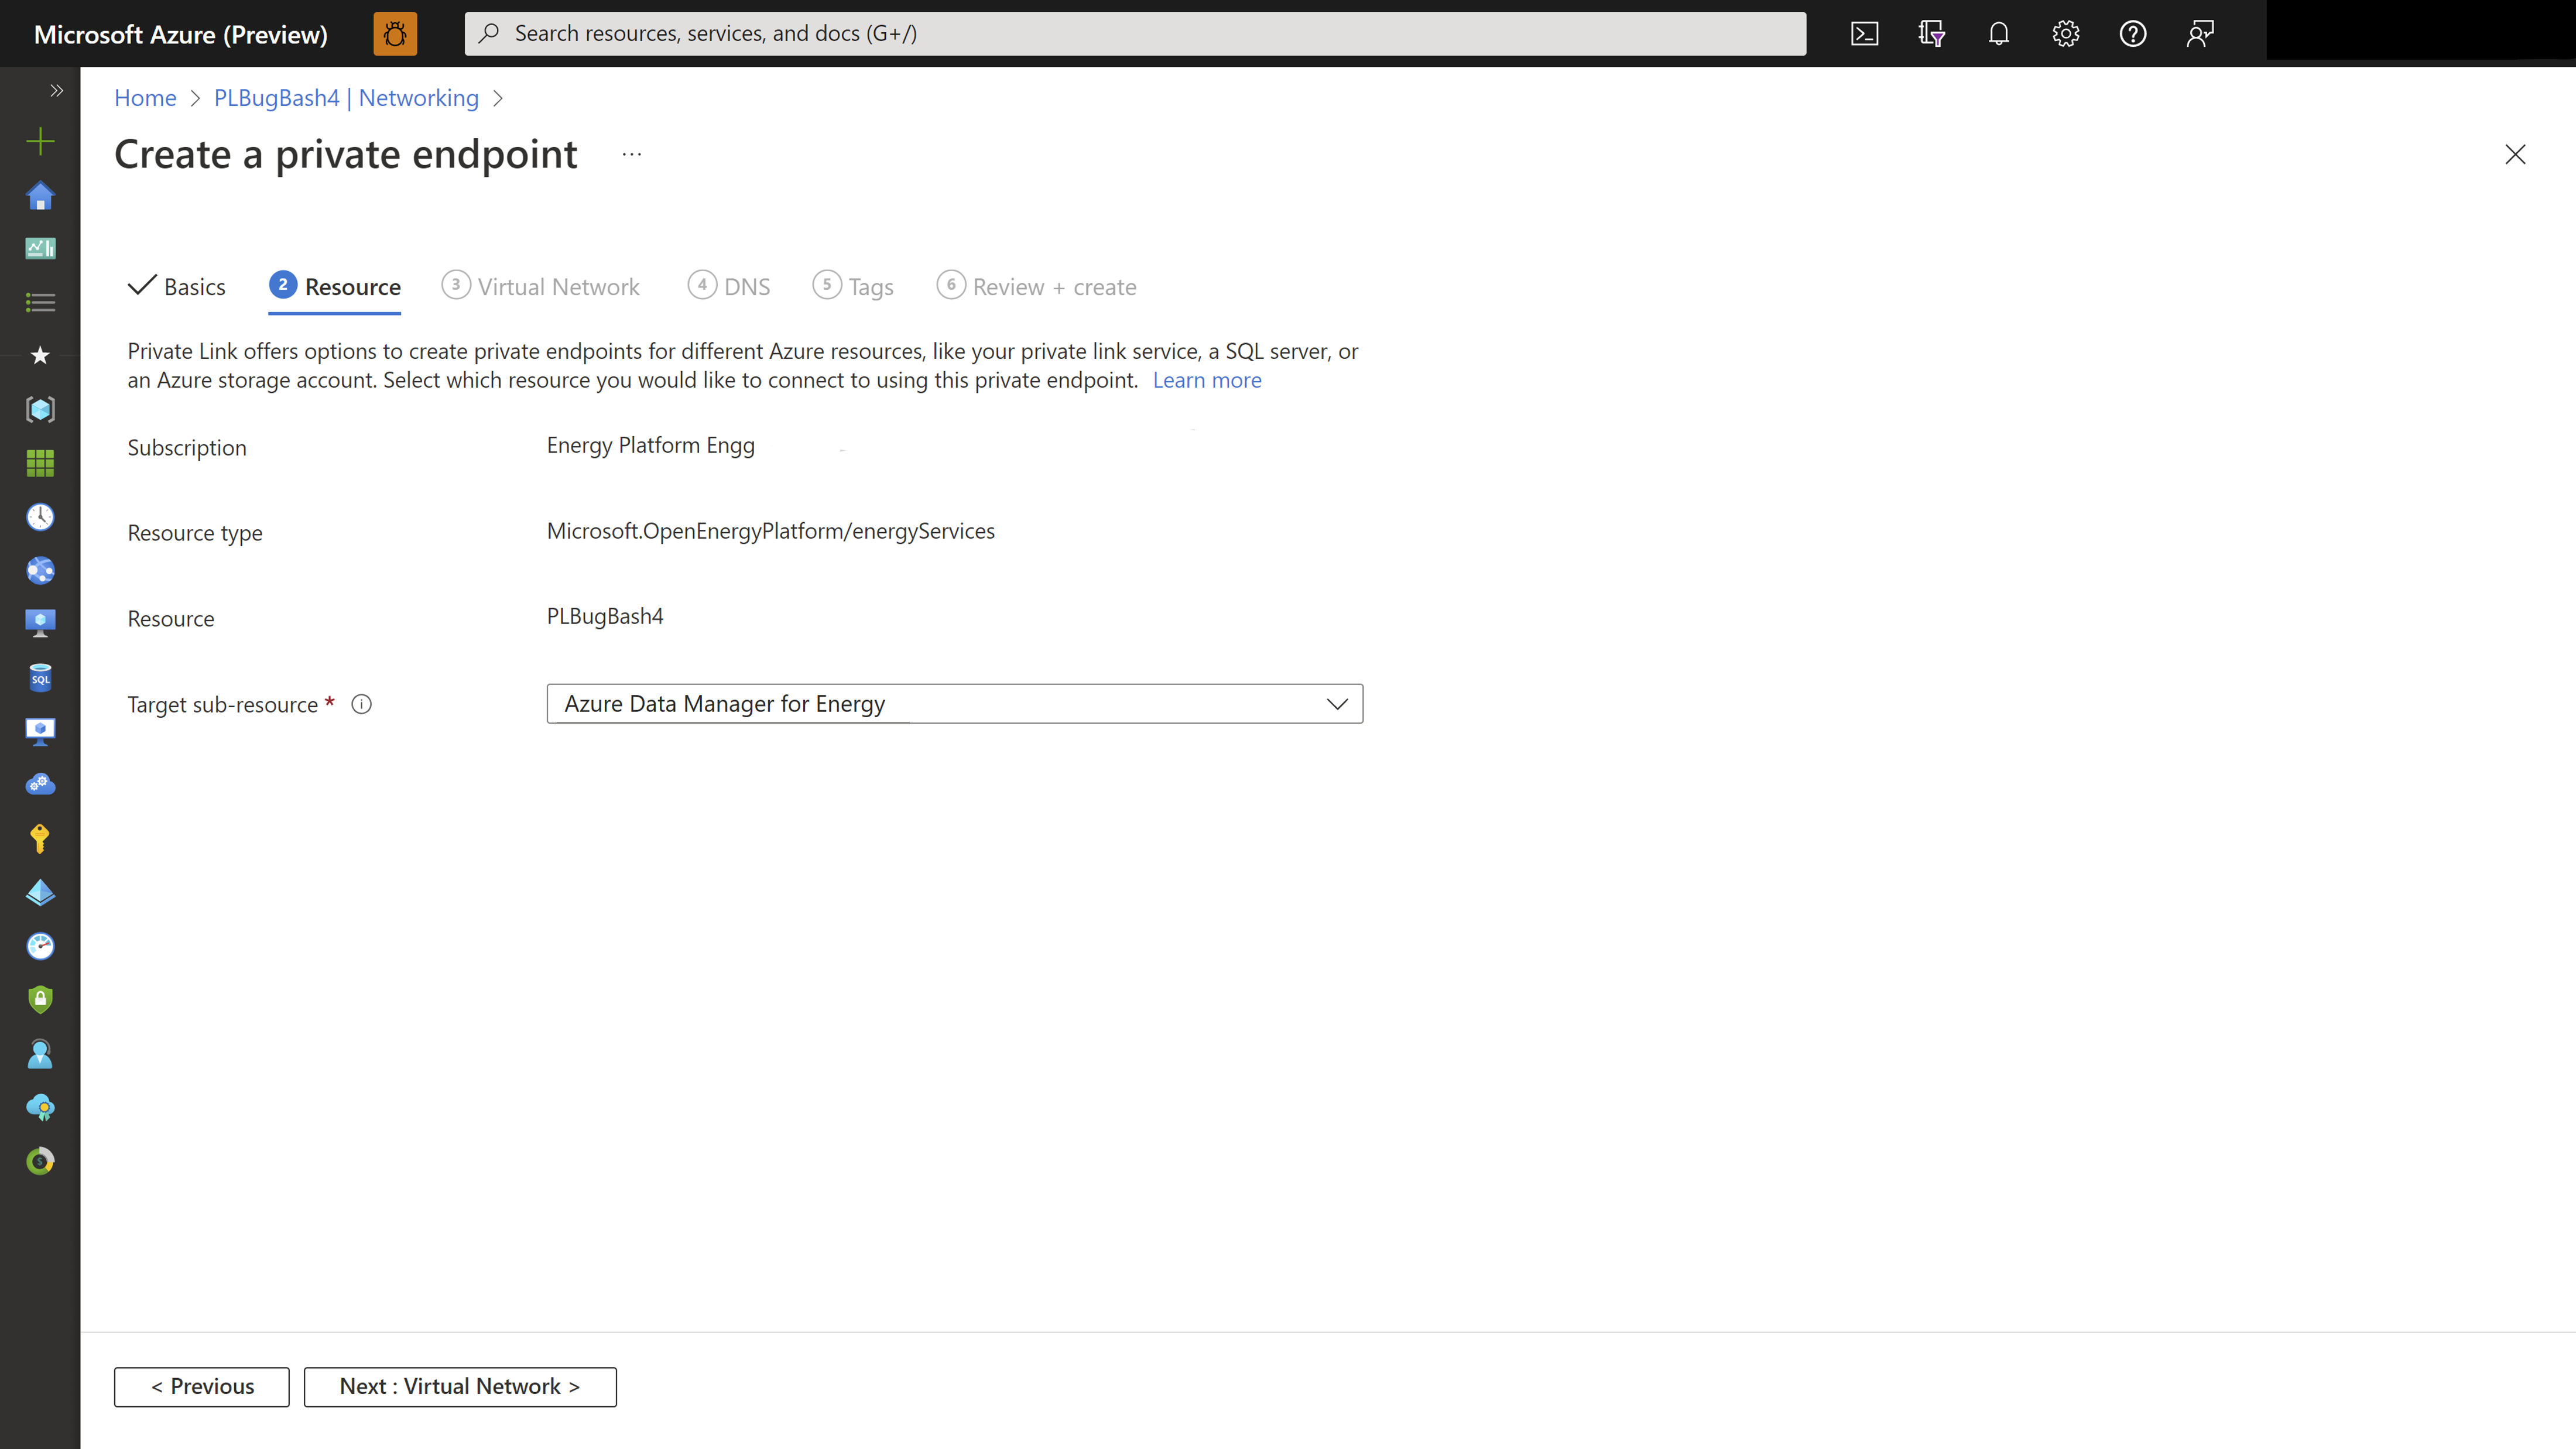The image size is (2576, 1449).
Task: Click the Learn more link
Action: [x=1207, y=380]
